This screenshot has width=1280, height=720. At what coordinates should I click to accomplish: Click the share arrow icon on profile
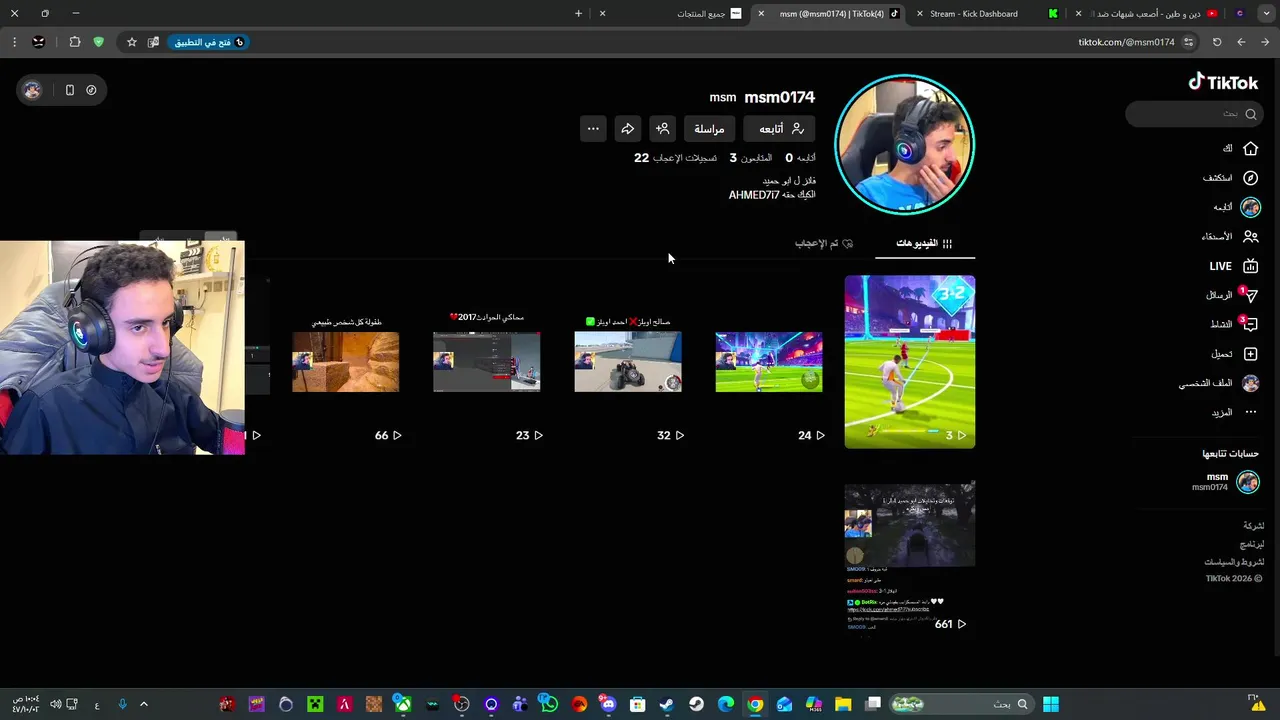click(x=627, y=129)
